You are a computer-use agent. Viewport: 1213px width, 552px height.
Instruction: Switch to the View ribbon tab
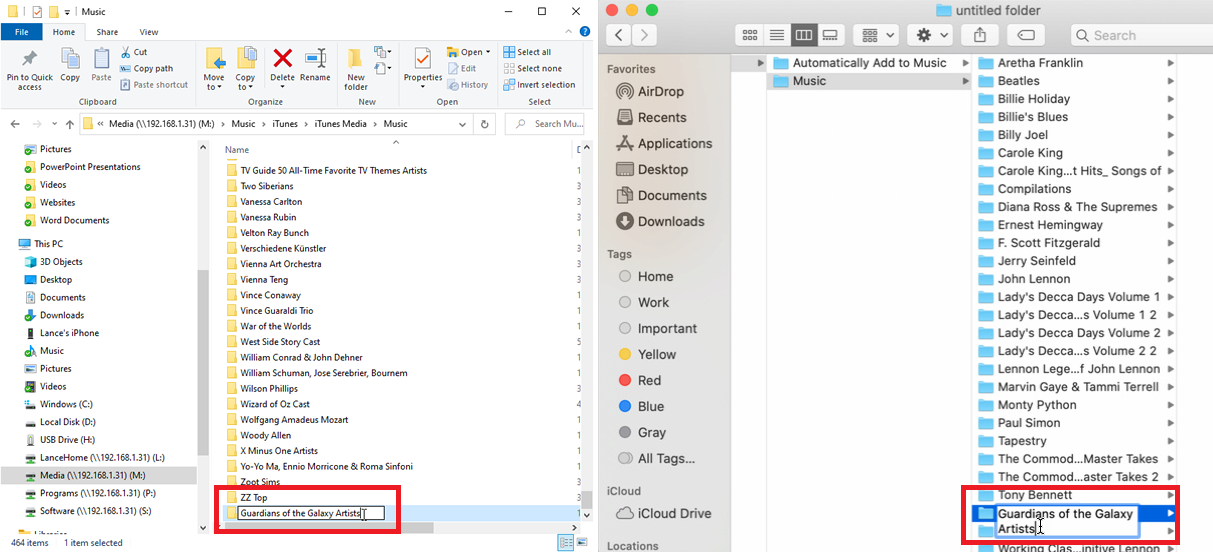click(149, 32)
